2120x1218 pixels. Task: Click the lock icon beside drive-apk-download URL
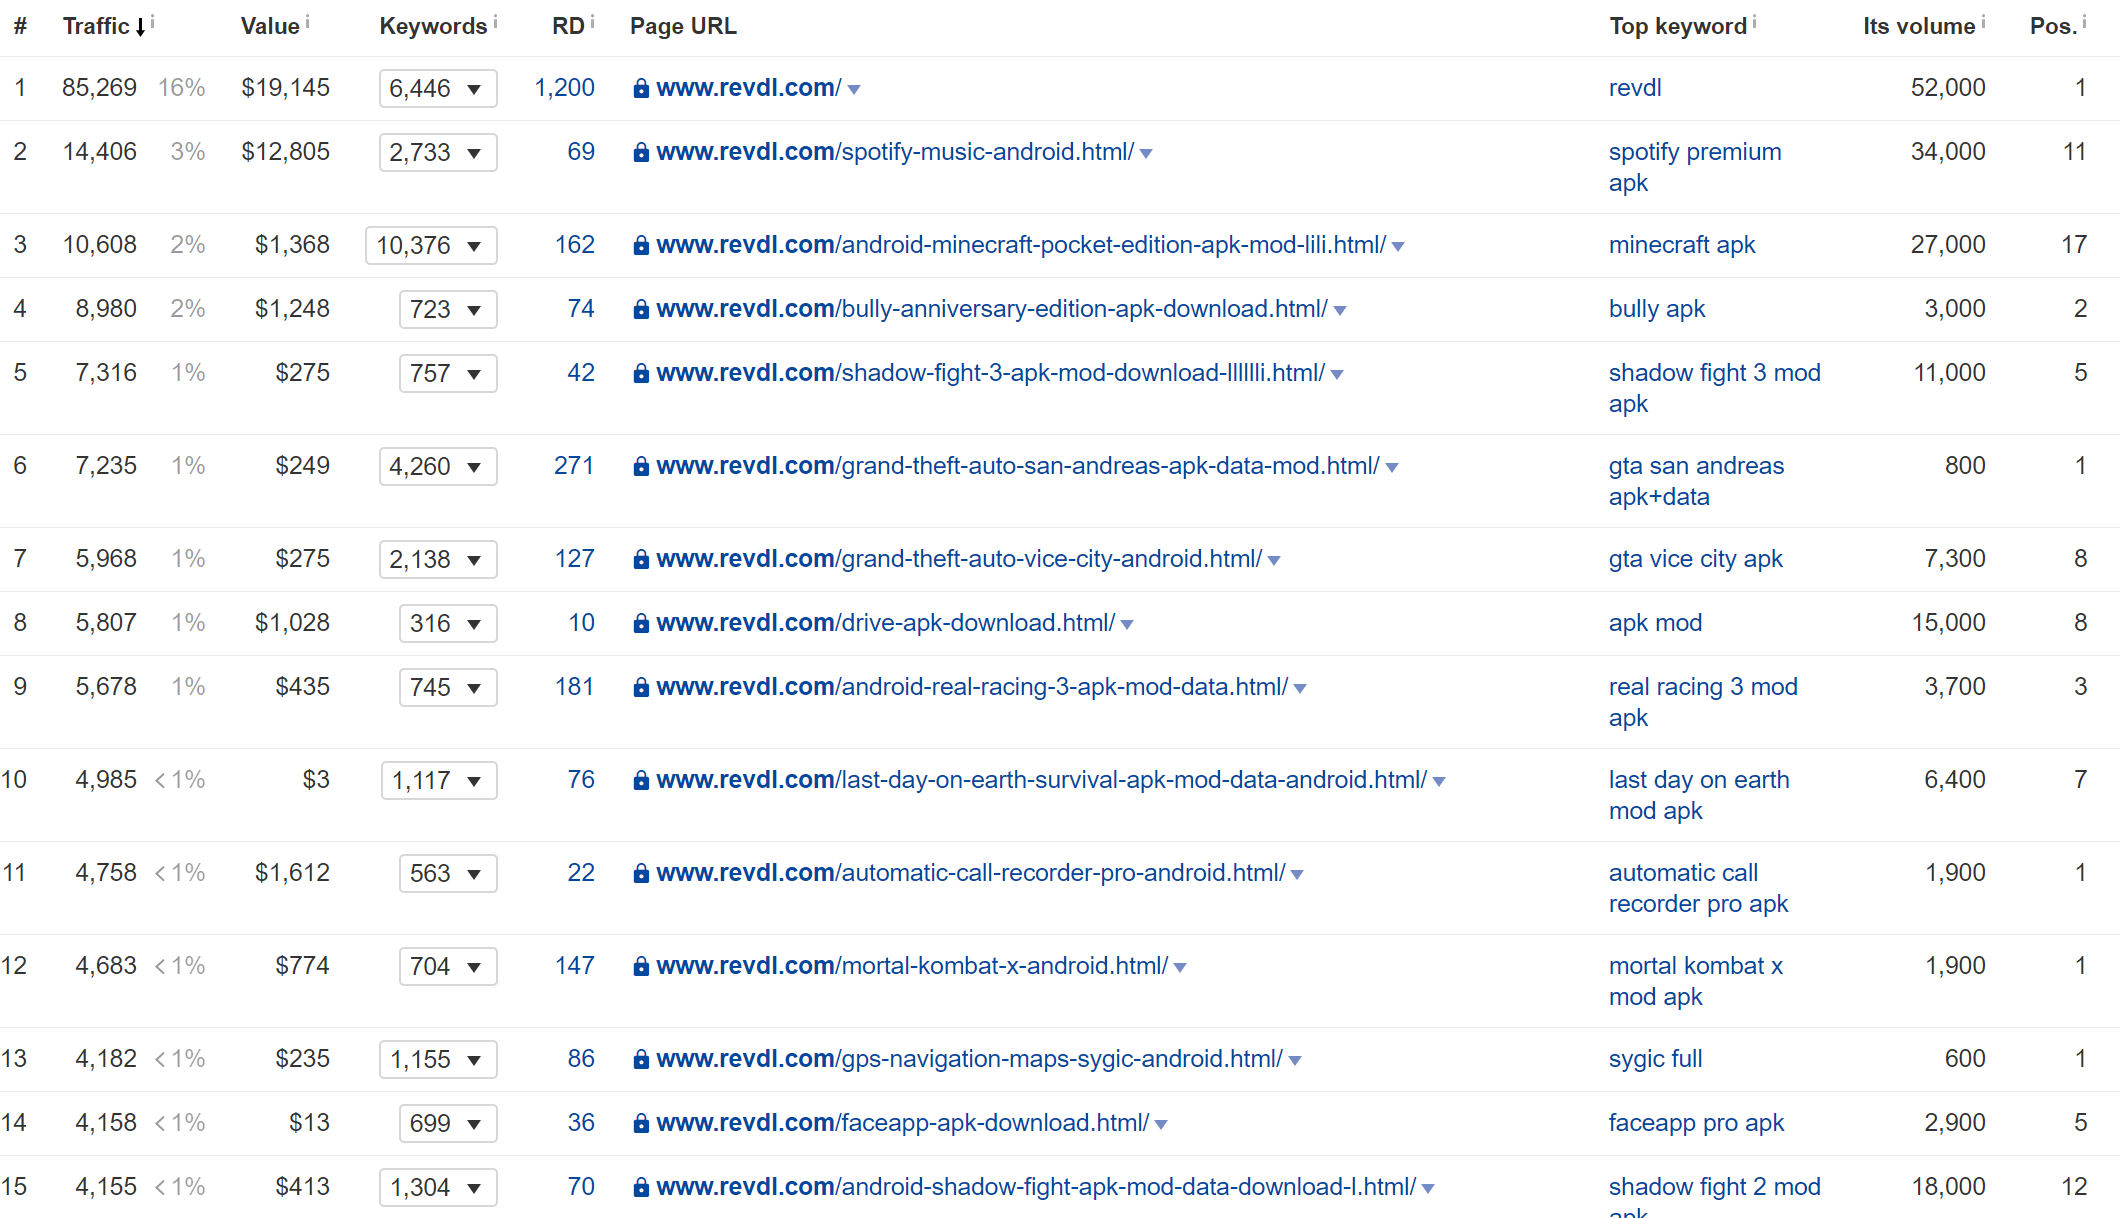(641, 624)
